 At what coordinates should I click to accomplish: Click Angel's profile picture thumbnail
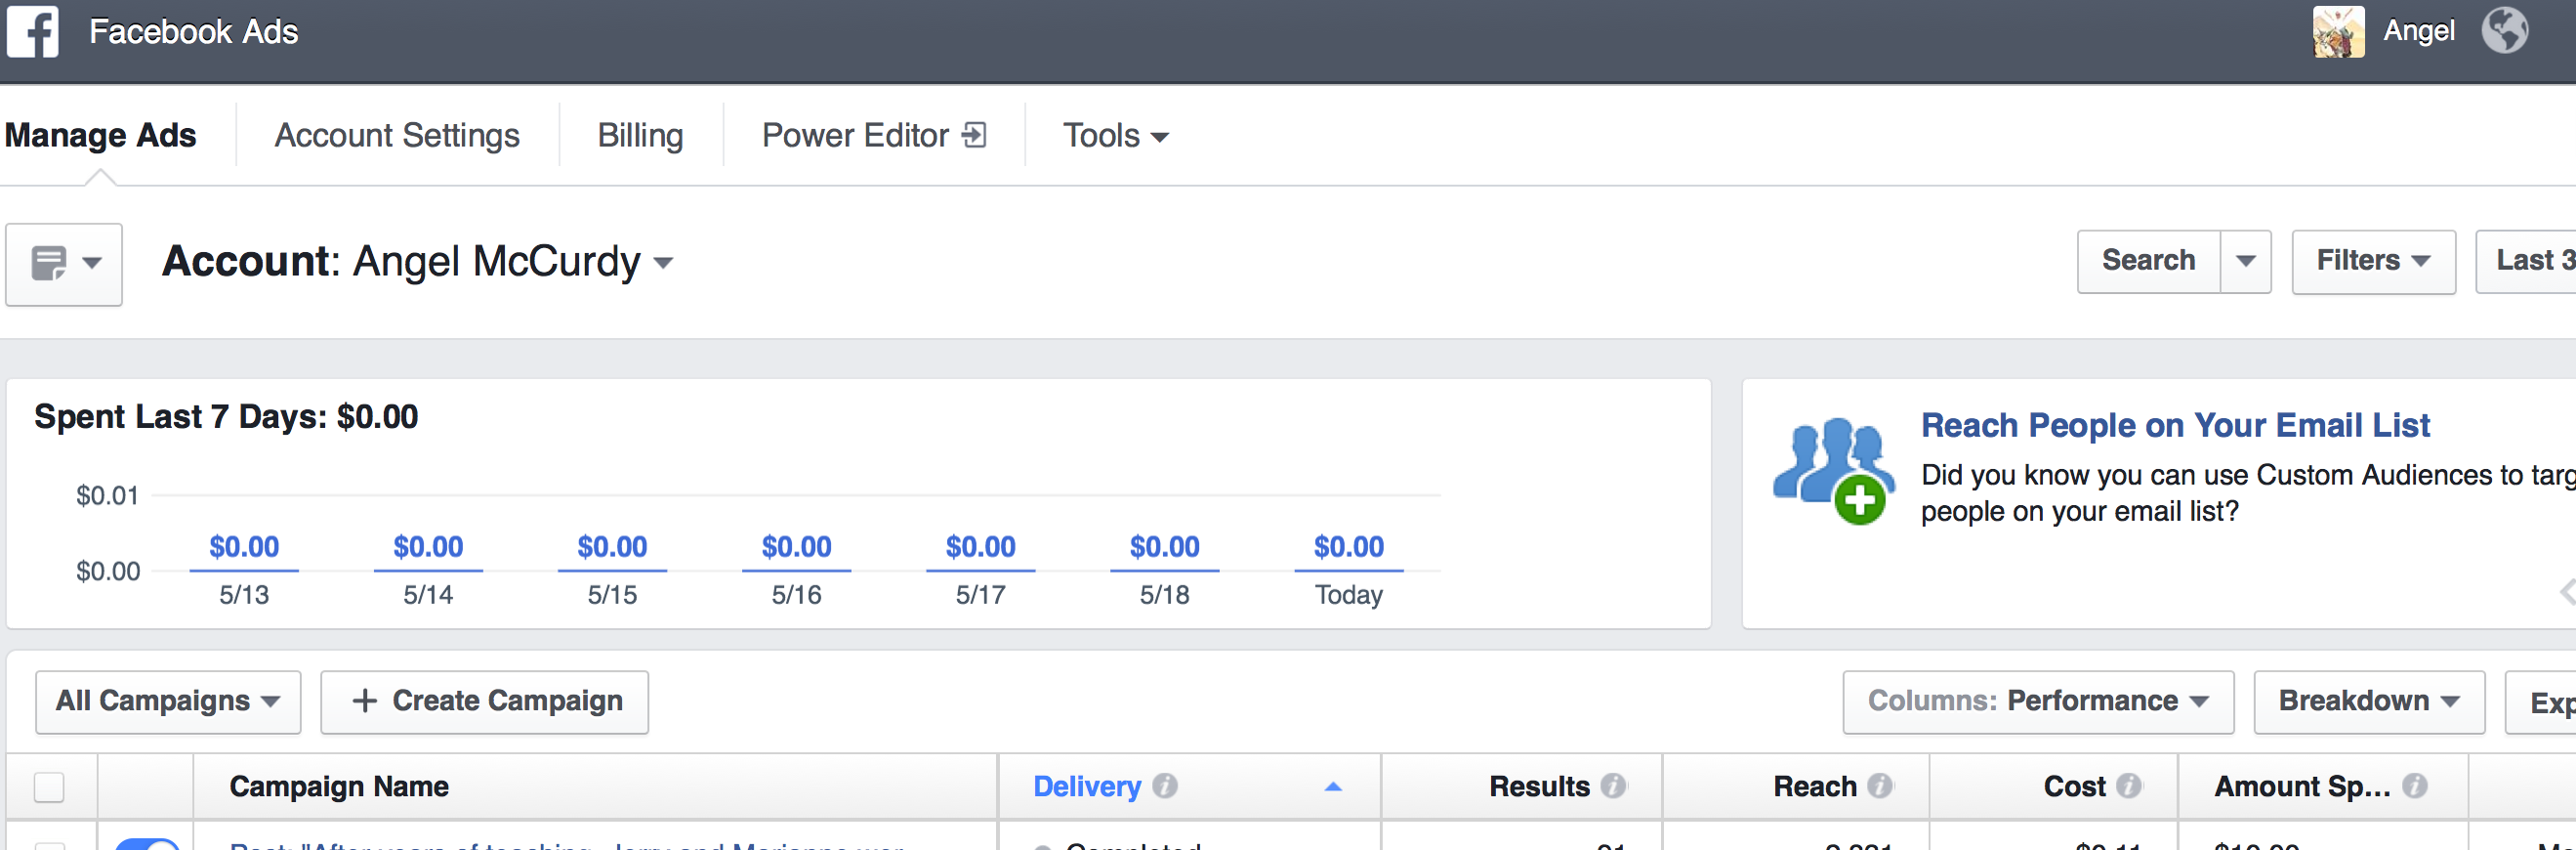pos(2339,31)
